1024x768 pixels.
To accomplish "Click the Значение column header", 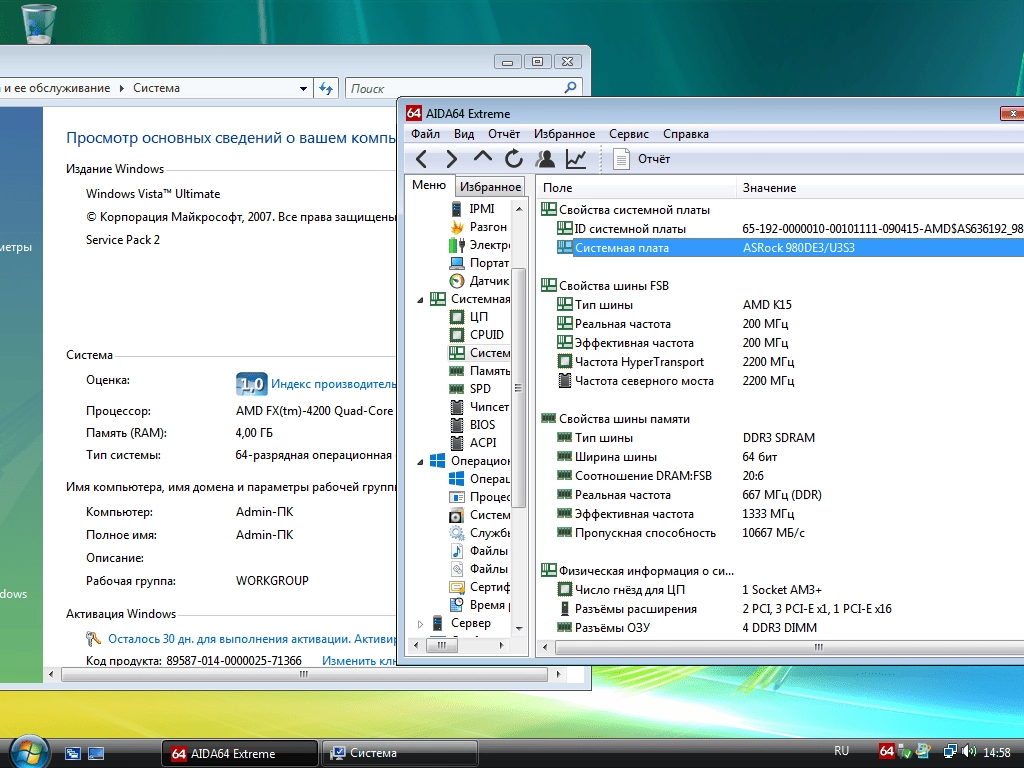I will (x=880, y=187).
